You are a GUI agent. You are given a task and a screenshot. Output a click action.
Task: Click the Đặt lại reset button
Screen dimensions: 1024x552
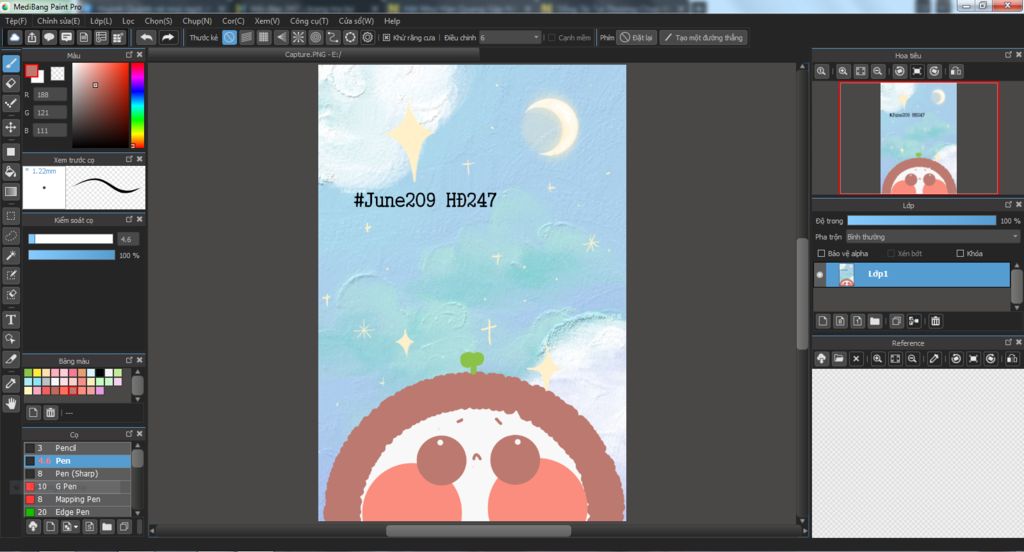(637, 37)
